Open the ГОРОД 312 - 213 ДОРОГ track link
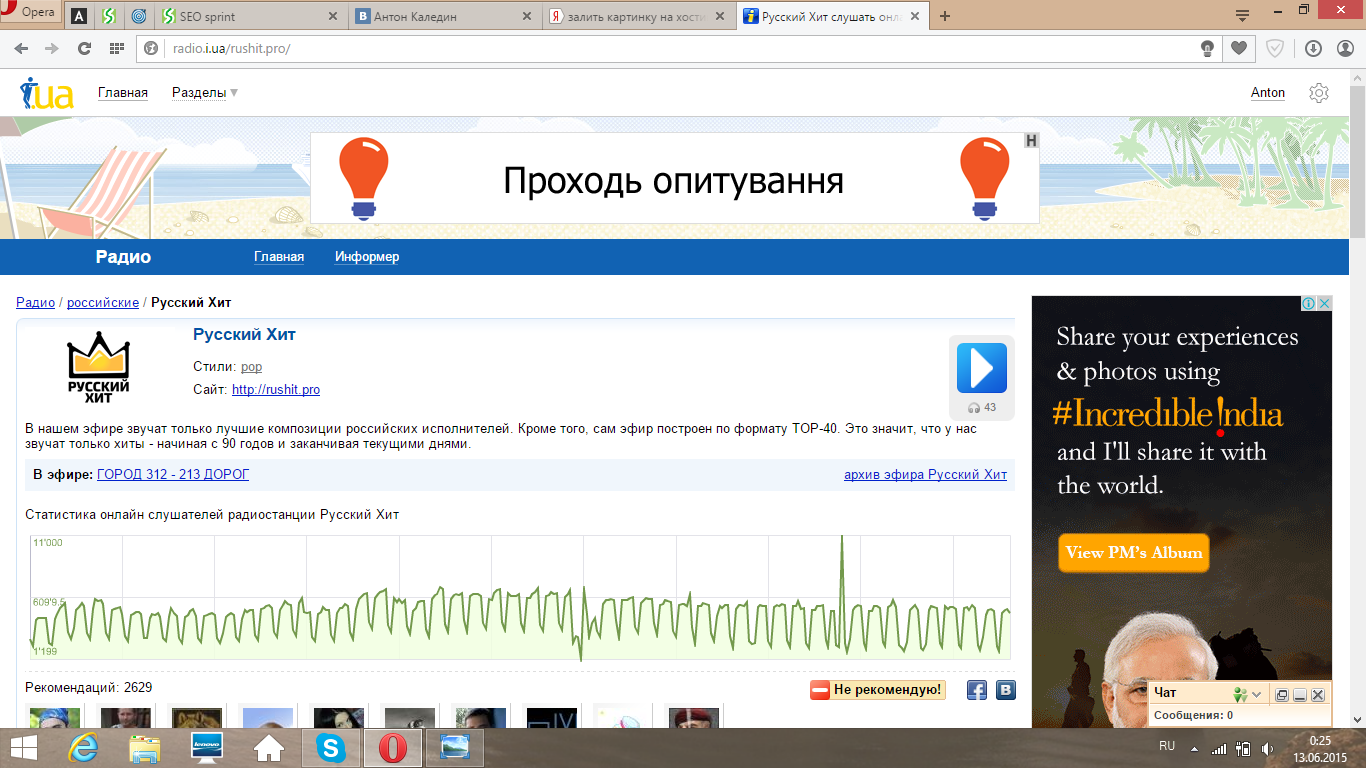 [x=173, y=474]
